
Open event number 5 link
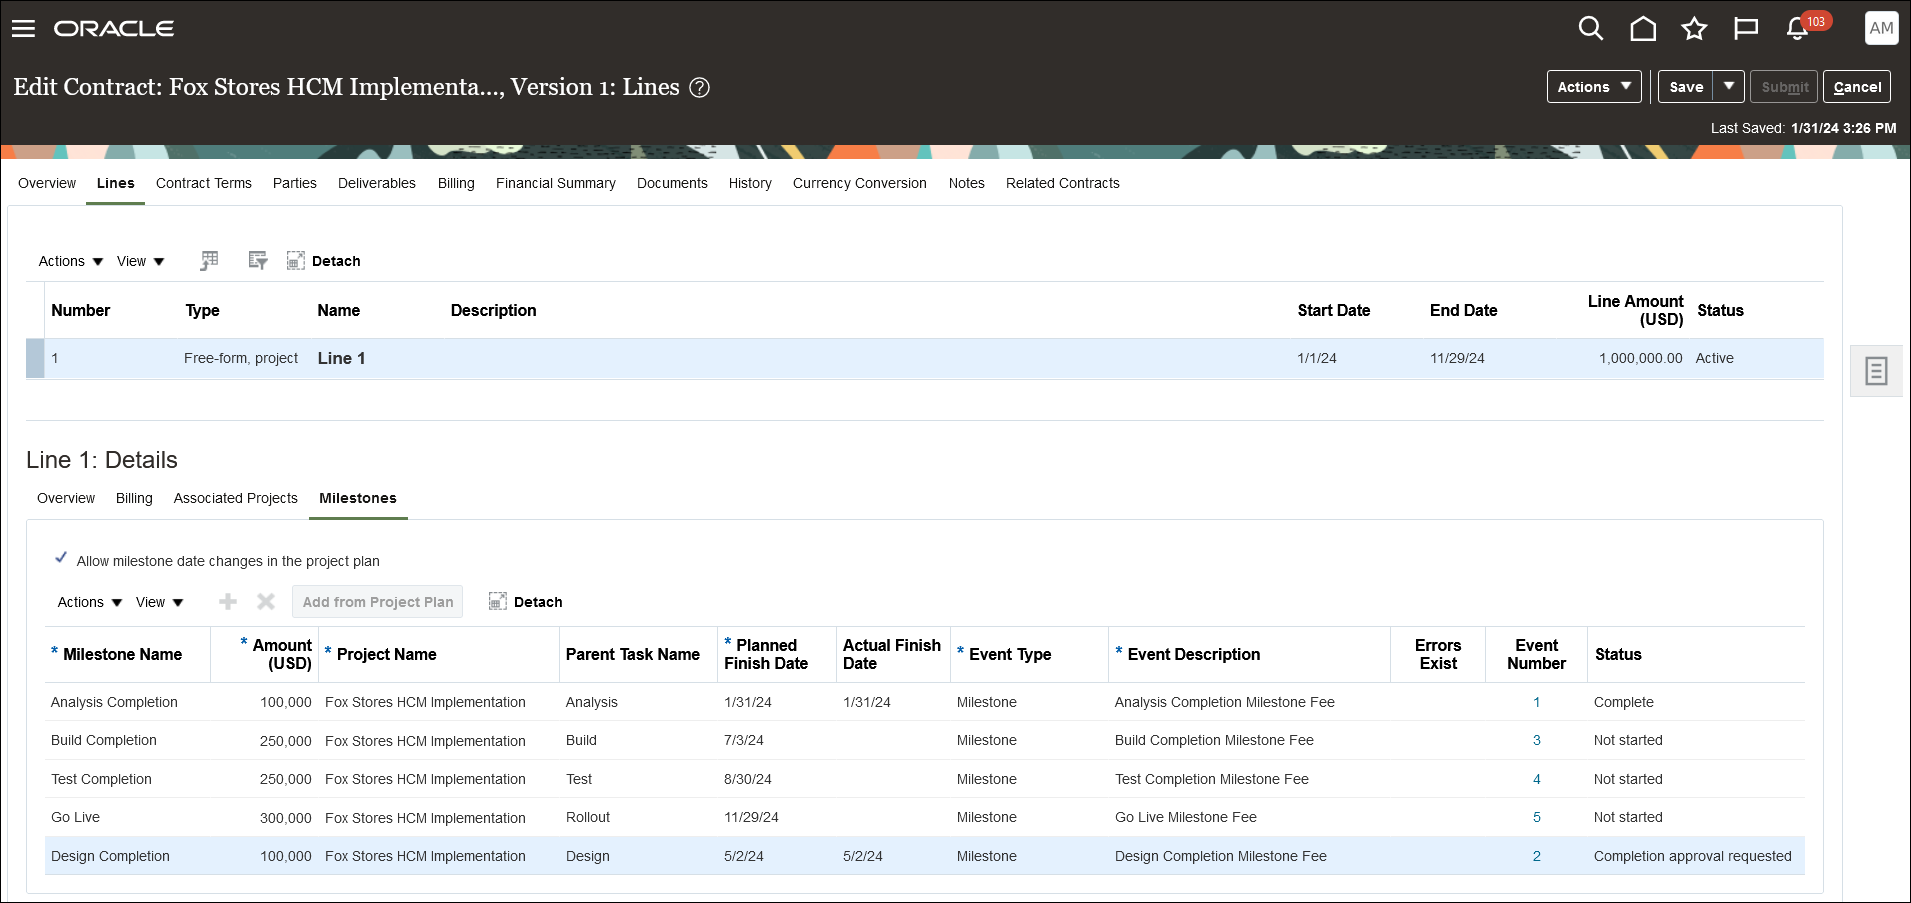(x=1537, y=817)
